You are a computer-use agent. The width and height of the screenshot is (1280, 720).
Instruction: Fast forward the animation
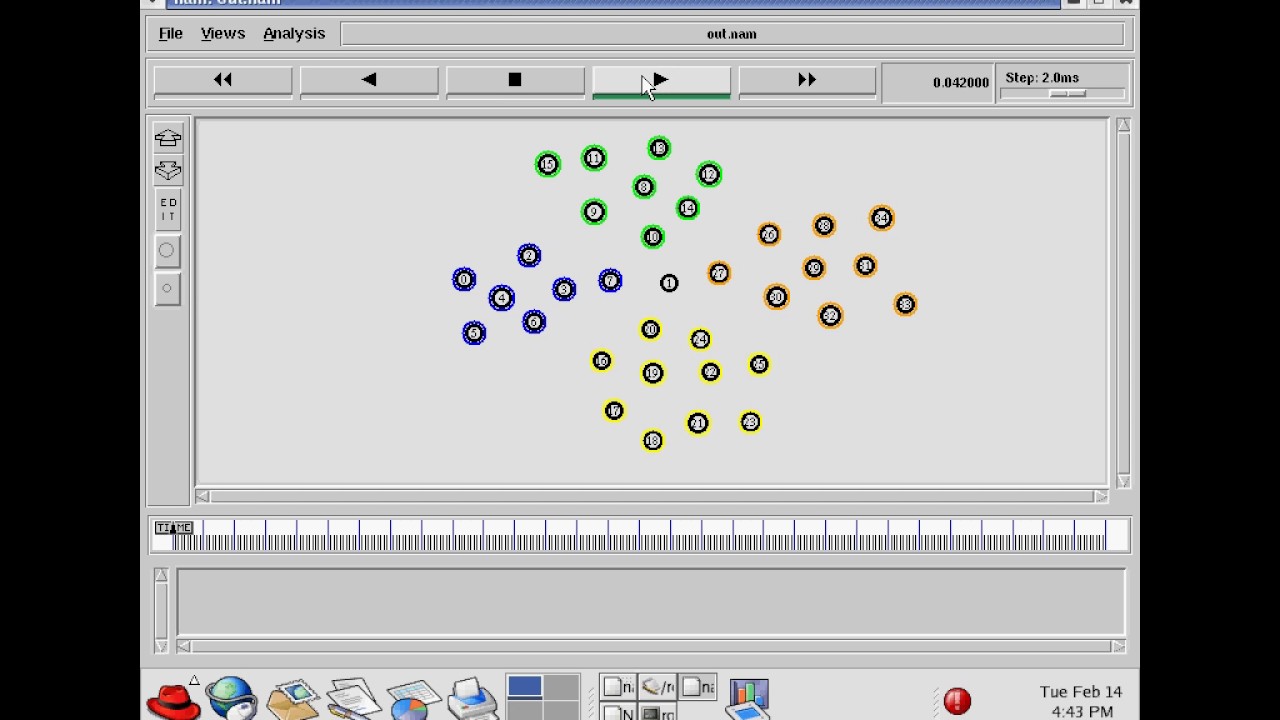pos(807,80)
